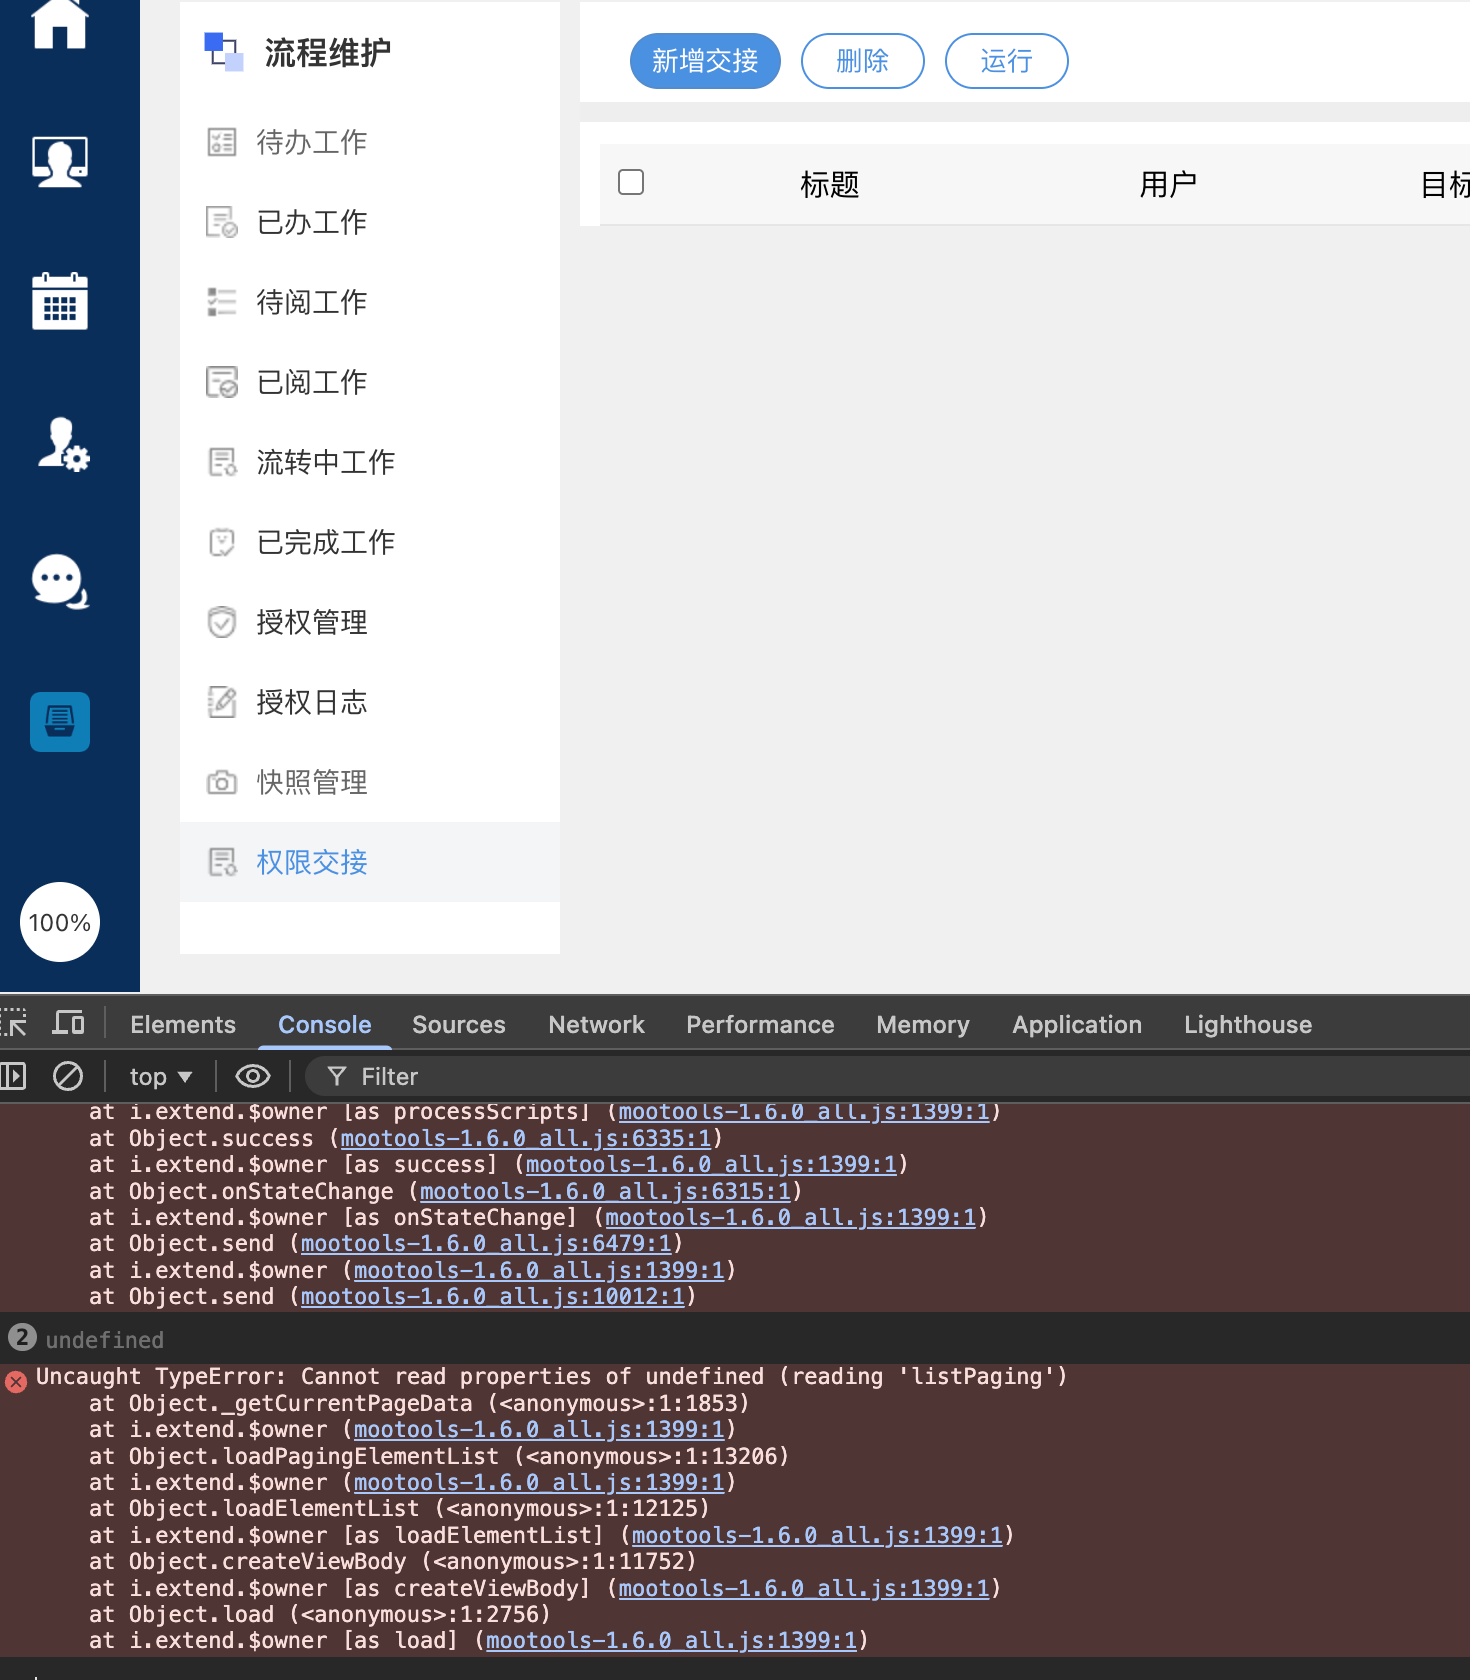Open 已完成工作 menu item
The image size is (1470, 1680).
click(x=370, y=542)
